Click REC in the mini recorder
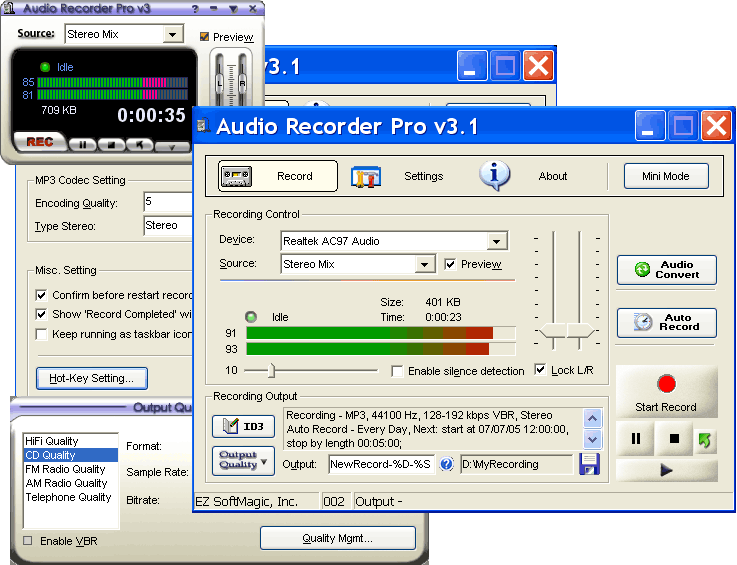 coord(39,142)
